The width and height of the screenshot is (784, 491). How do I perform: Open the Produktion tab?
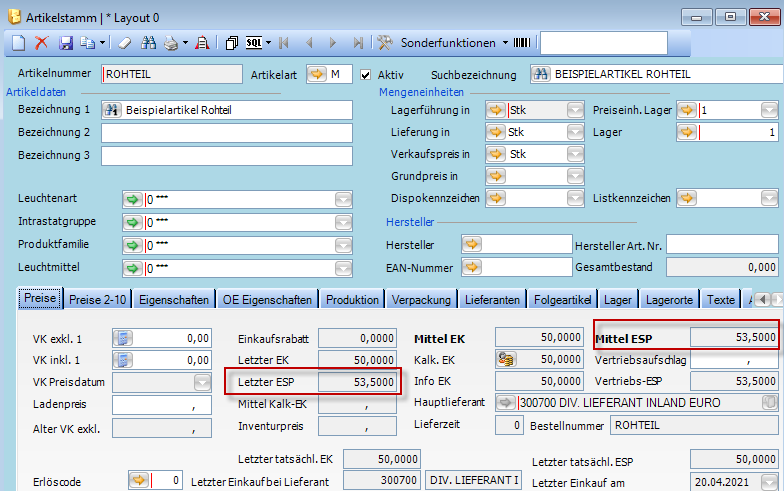coord(352,299)
